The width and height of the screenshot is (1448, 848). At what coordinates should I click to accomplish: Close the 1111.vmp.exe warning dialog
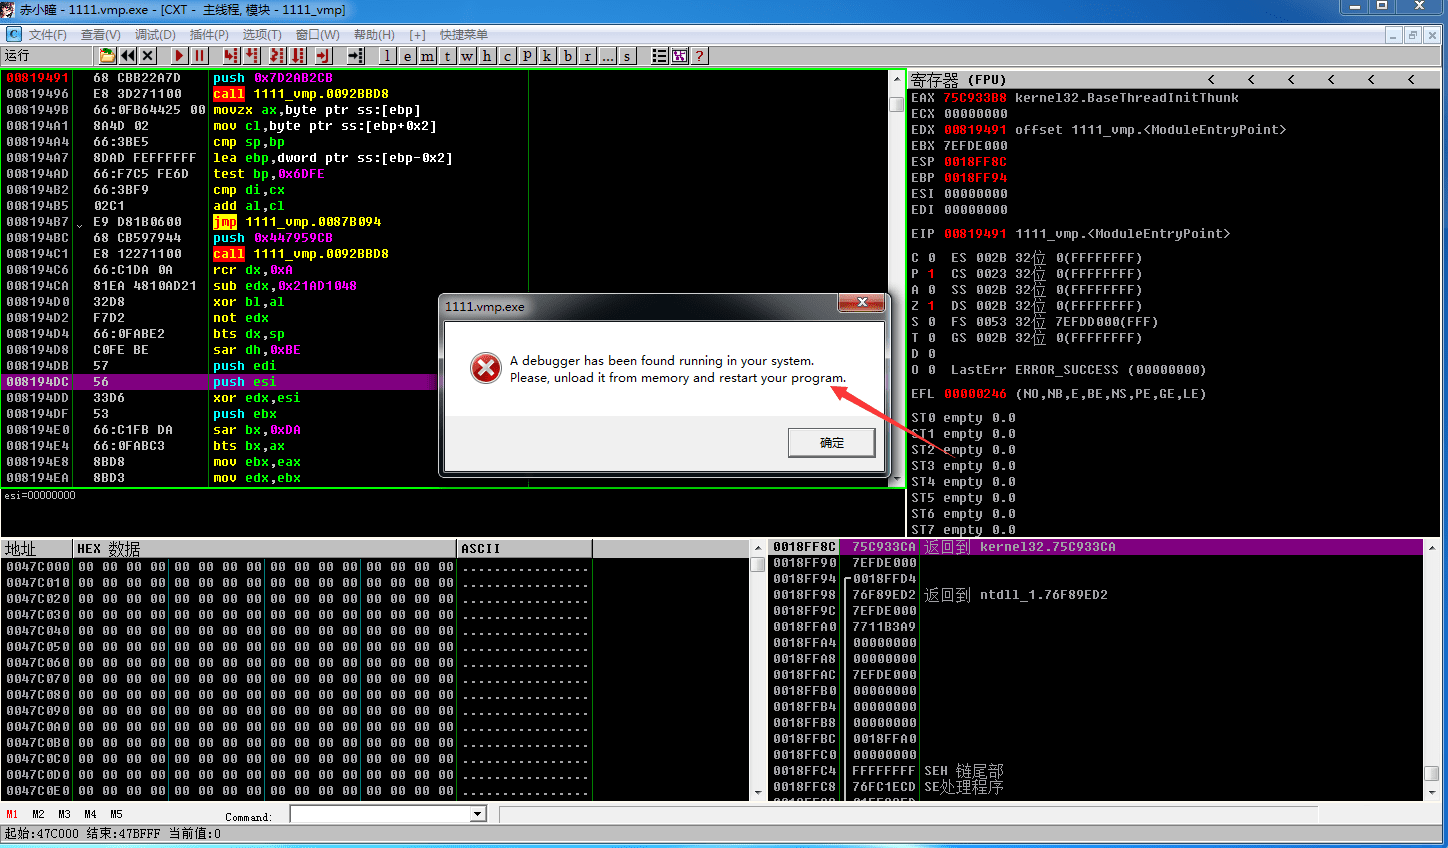[x=862, y=302]
